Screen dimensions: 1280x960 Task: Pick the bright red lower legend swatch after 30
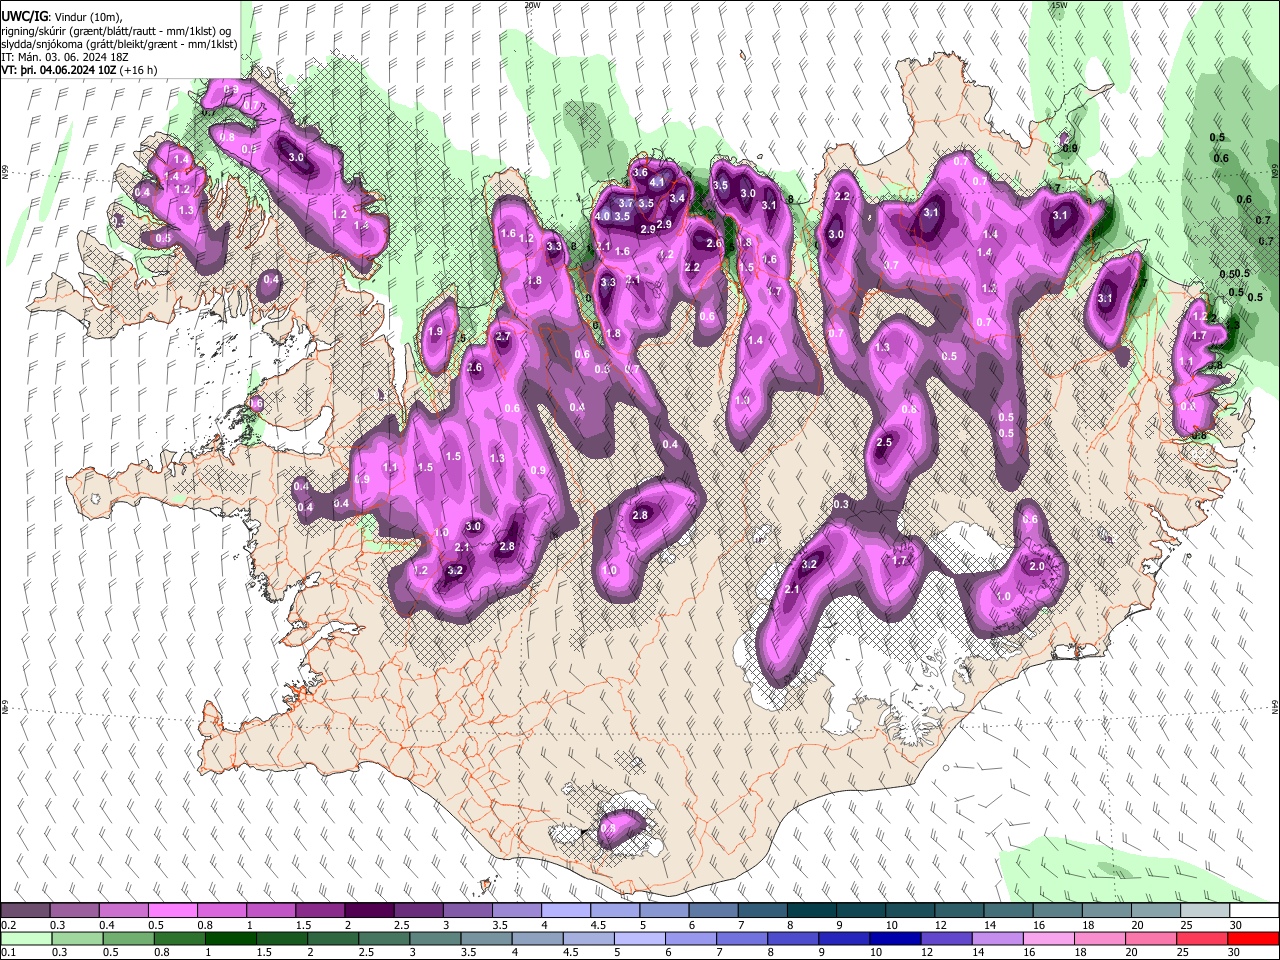tap(1254, 938)
